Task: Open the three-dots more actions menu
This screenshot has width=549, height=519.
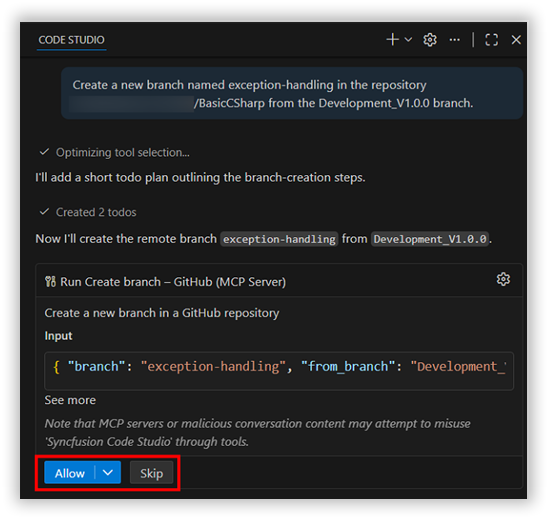Action: tap(454, 40)
